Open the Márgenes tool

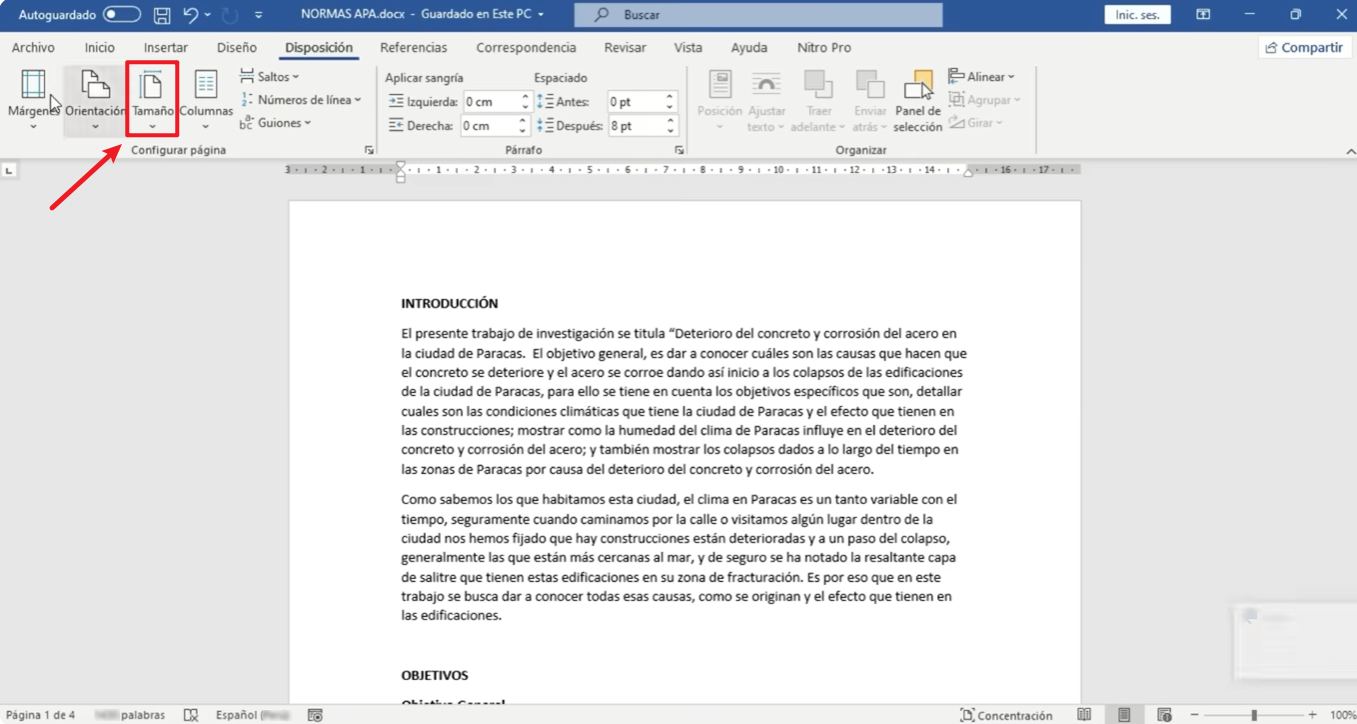33,98
